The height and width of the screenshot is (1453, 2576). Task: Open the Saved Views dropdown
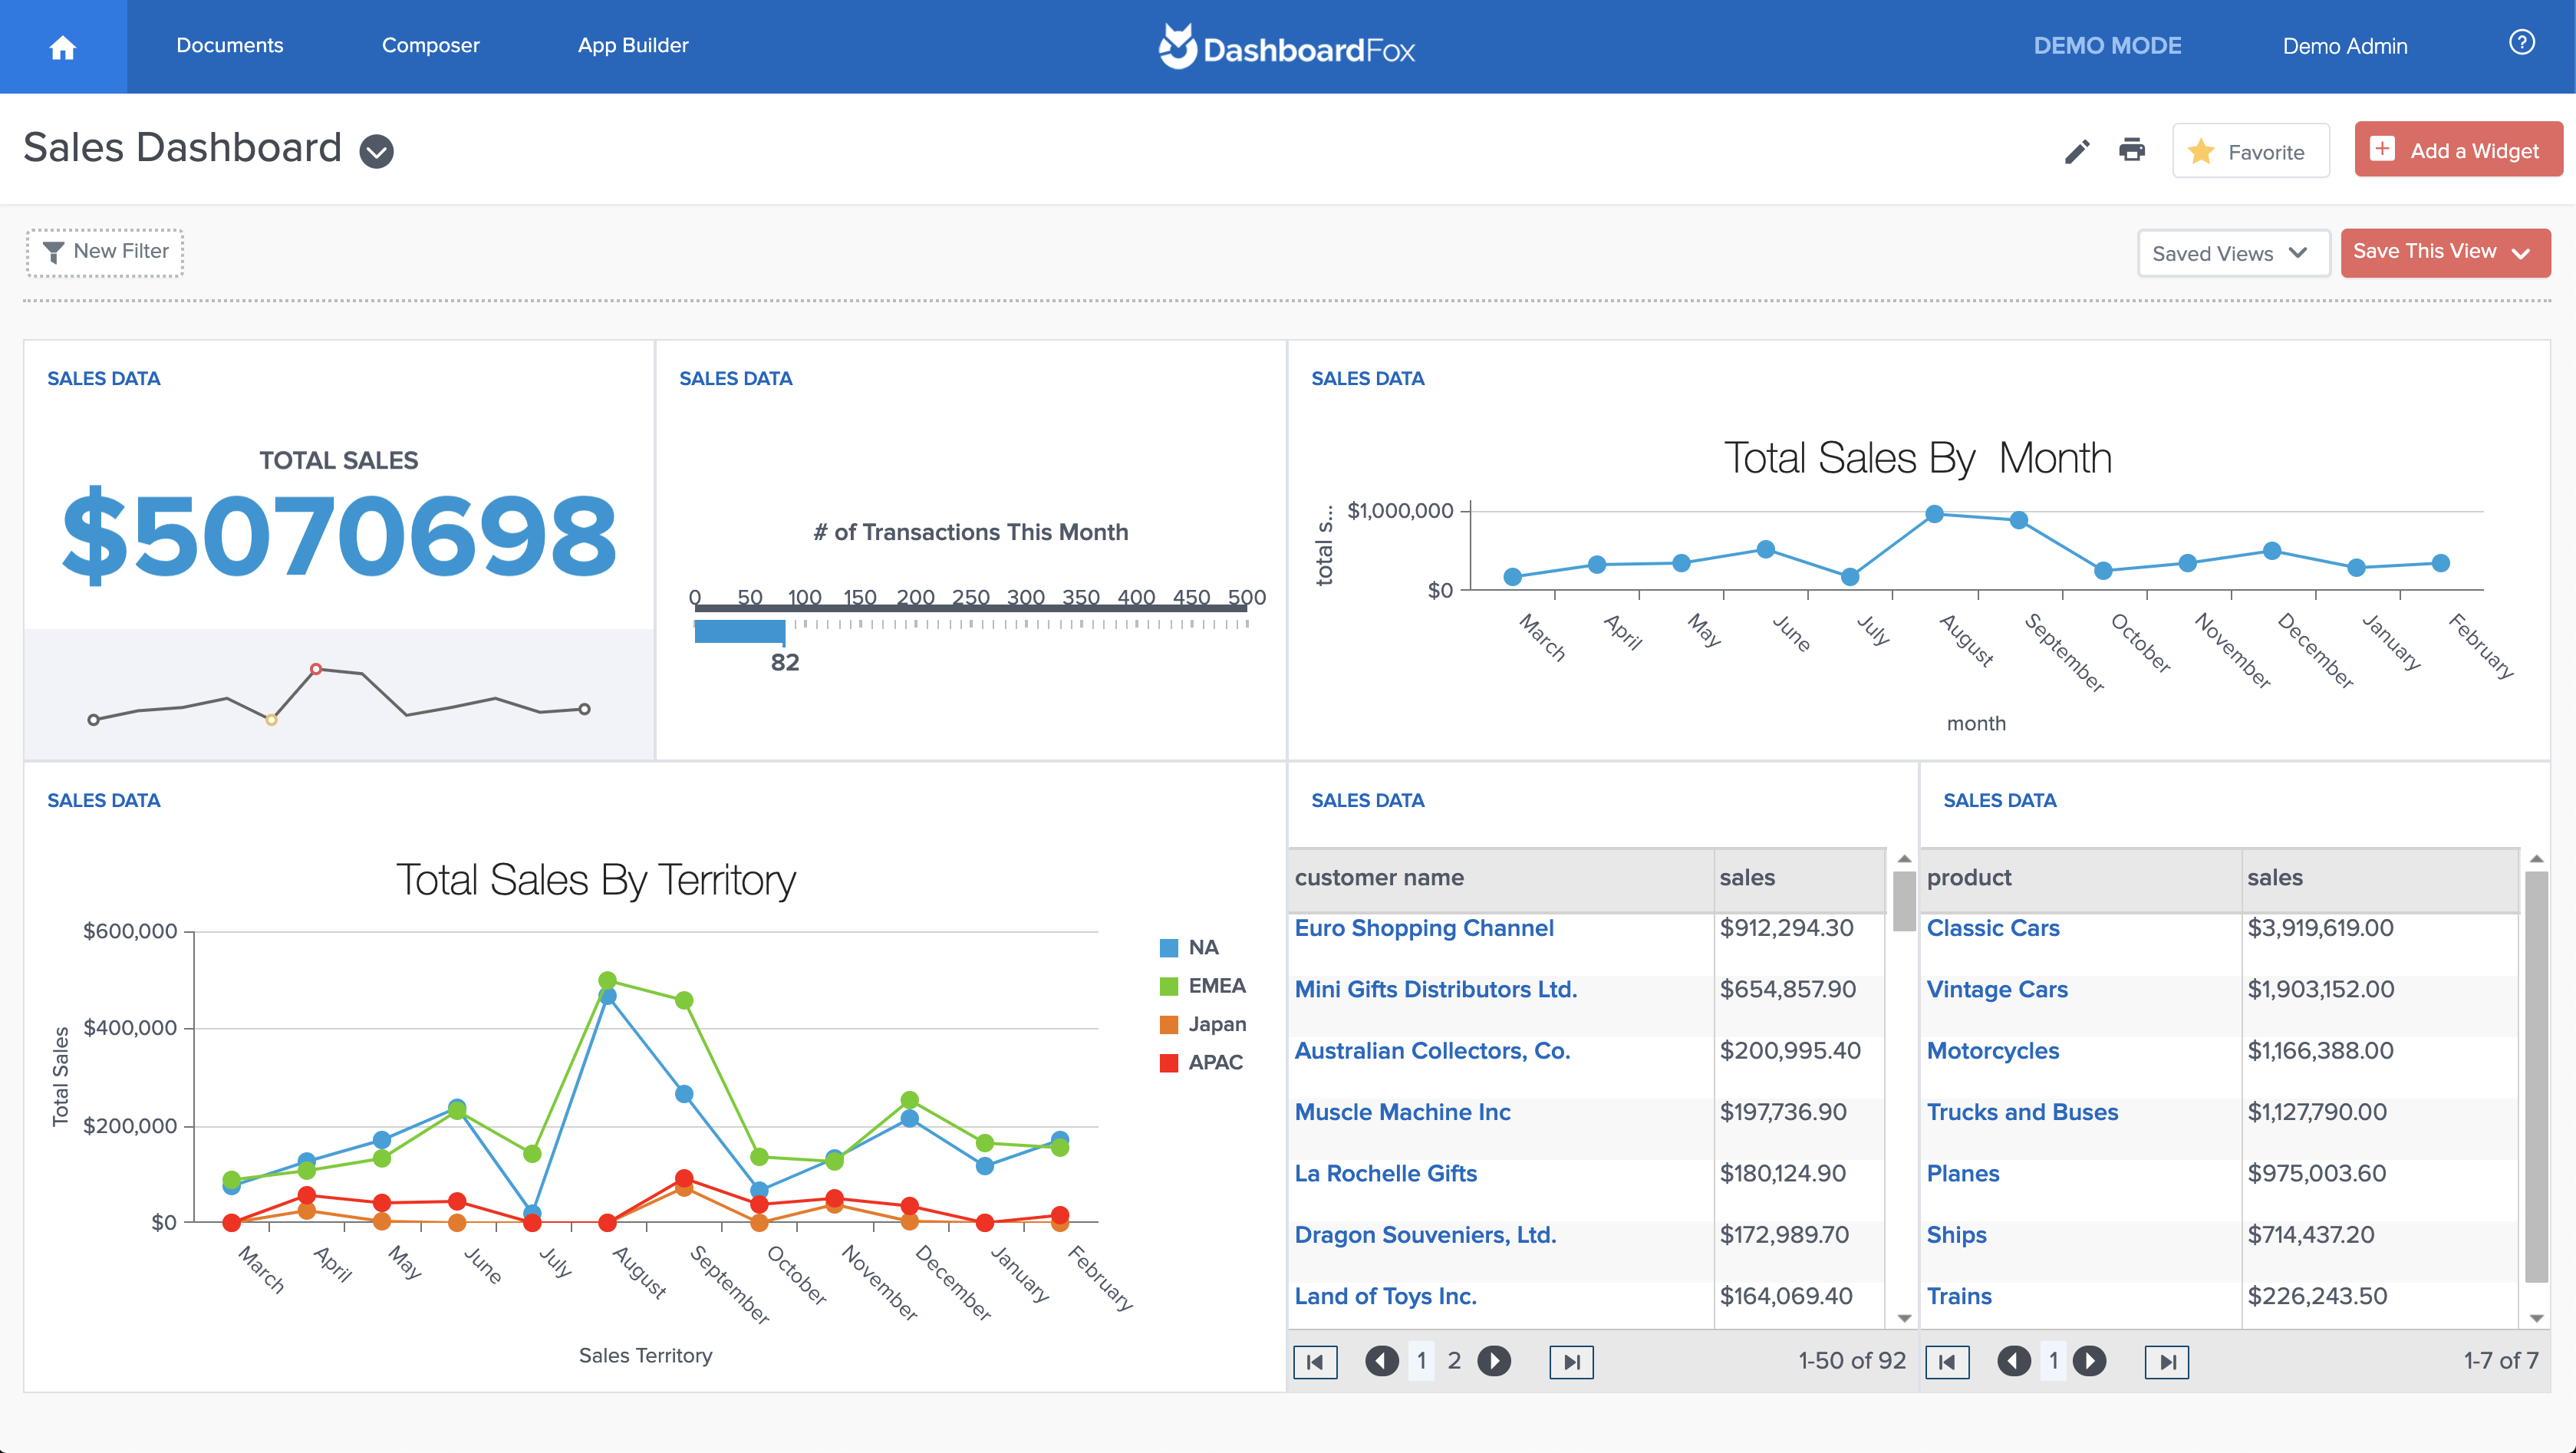(2232, 253)
